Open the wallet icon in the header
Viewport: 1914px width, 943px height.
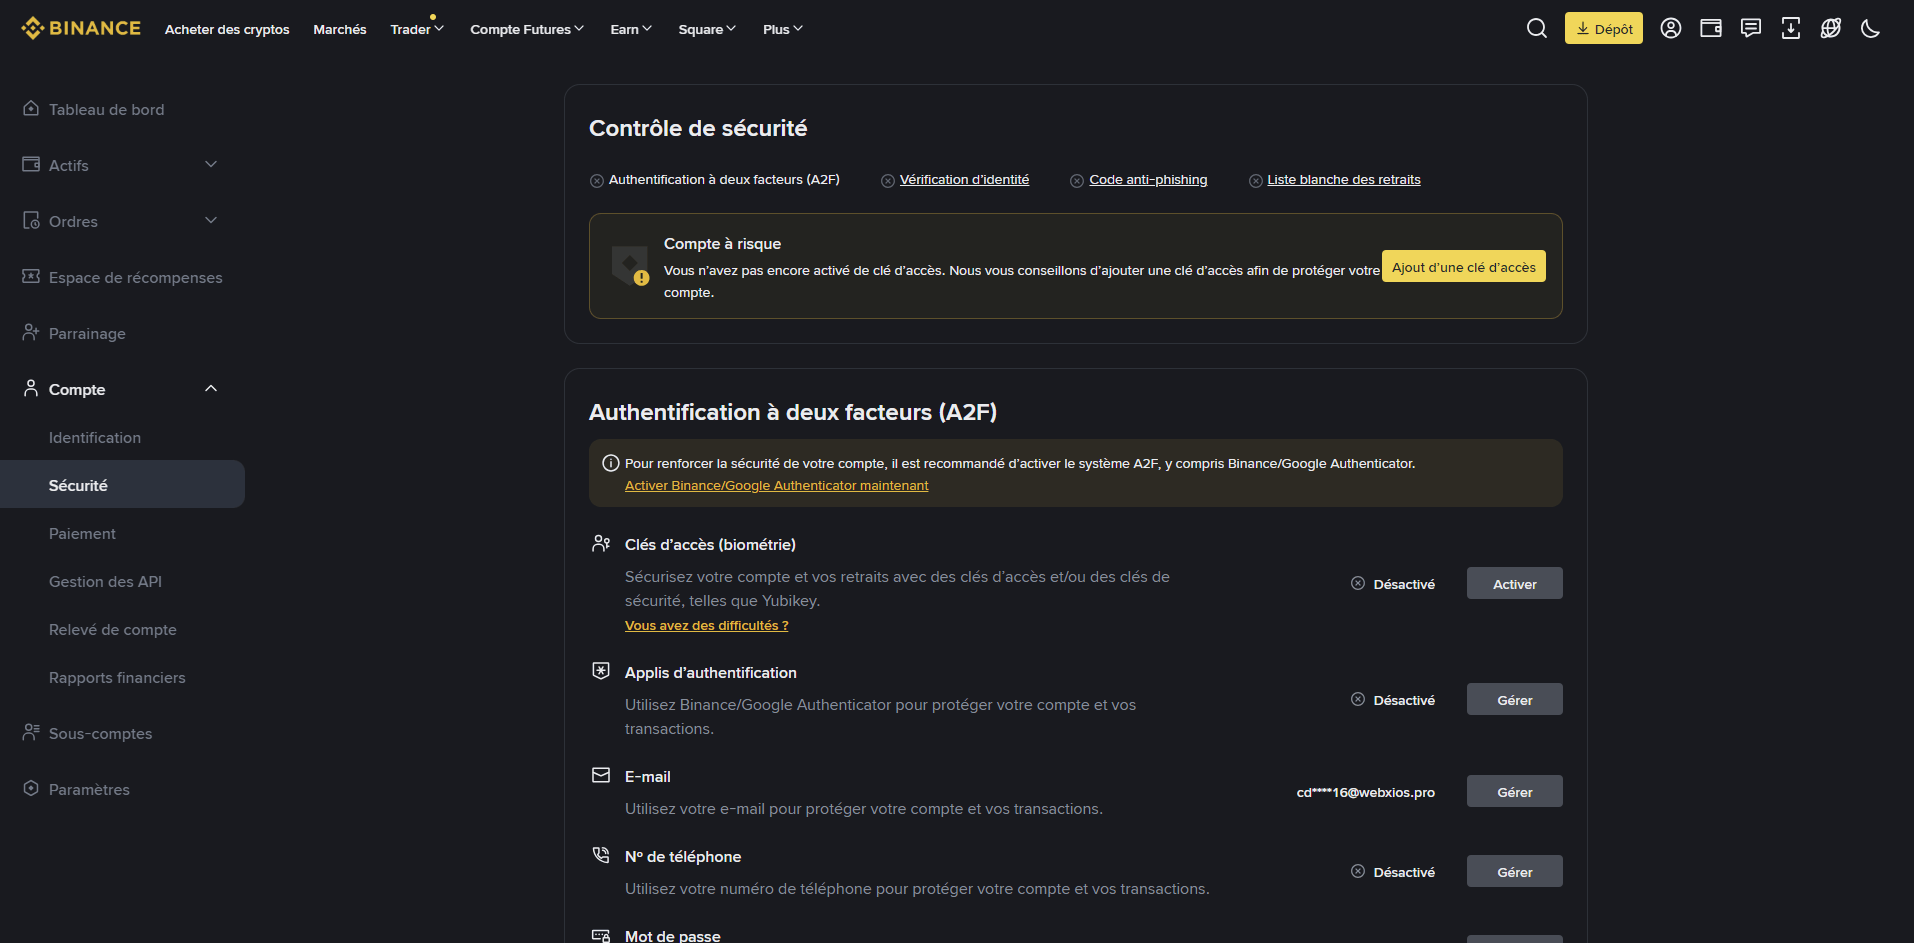click(1710, 28)
